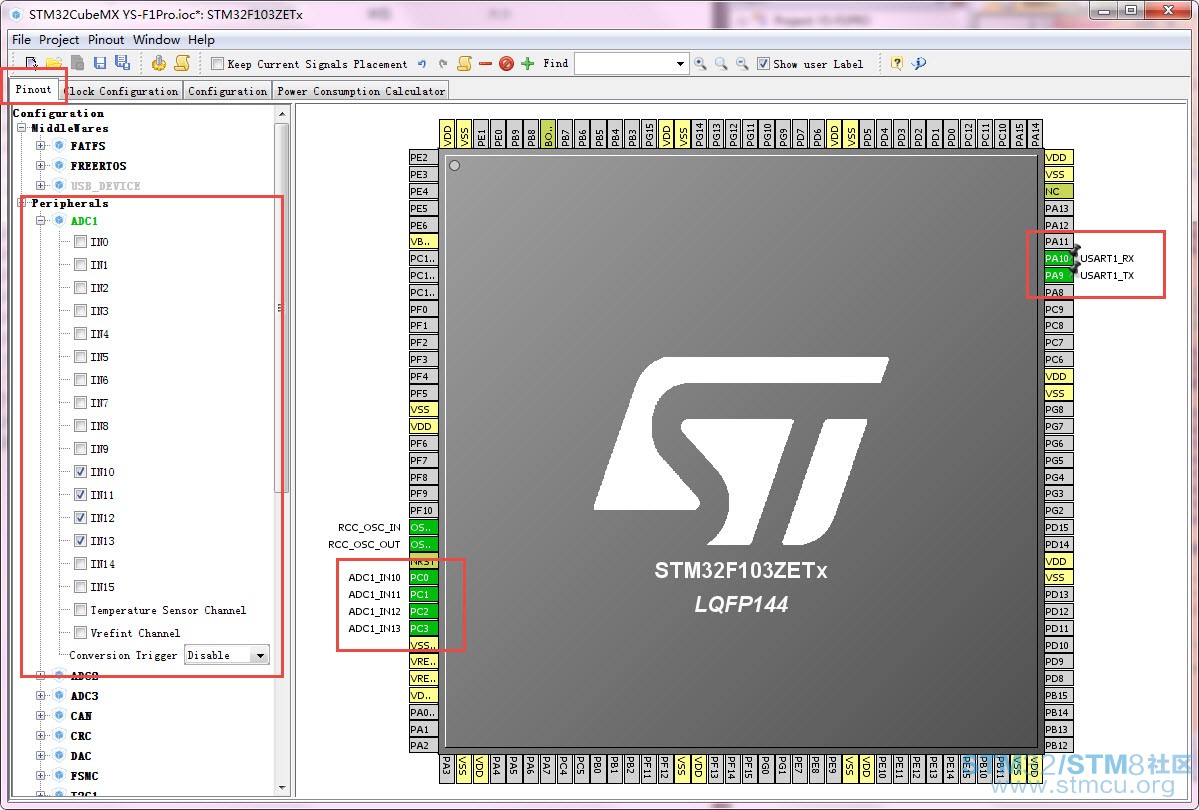The width and height of the screenshot is (1199, 810).
Task: Click the red minus icon in toolbar
Action: (x=486, y=63)
